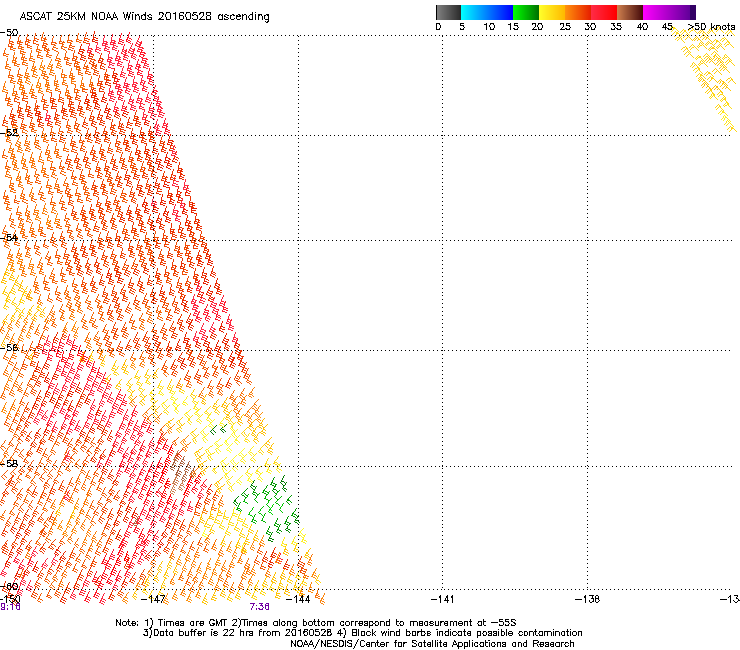This screenshot has width=740, height=650.
Task: Click the 'Data buffer is 22 hrs' note line
Action: [362, 633]
